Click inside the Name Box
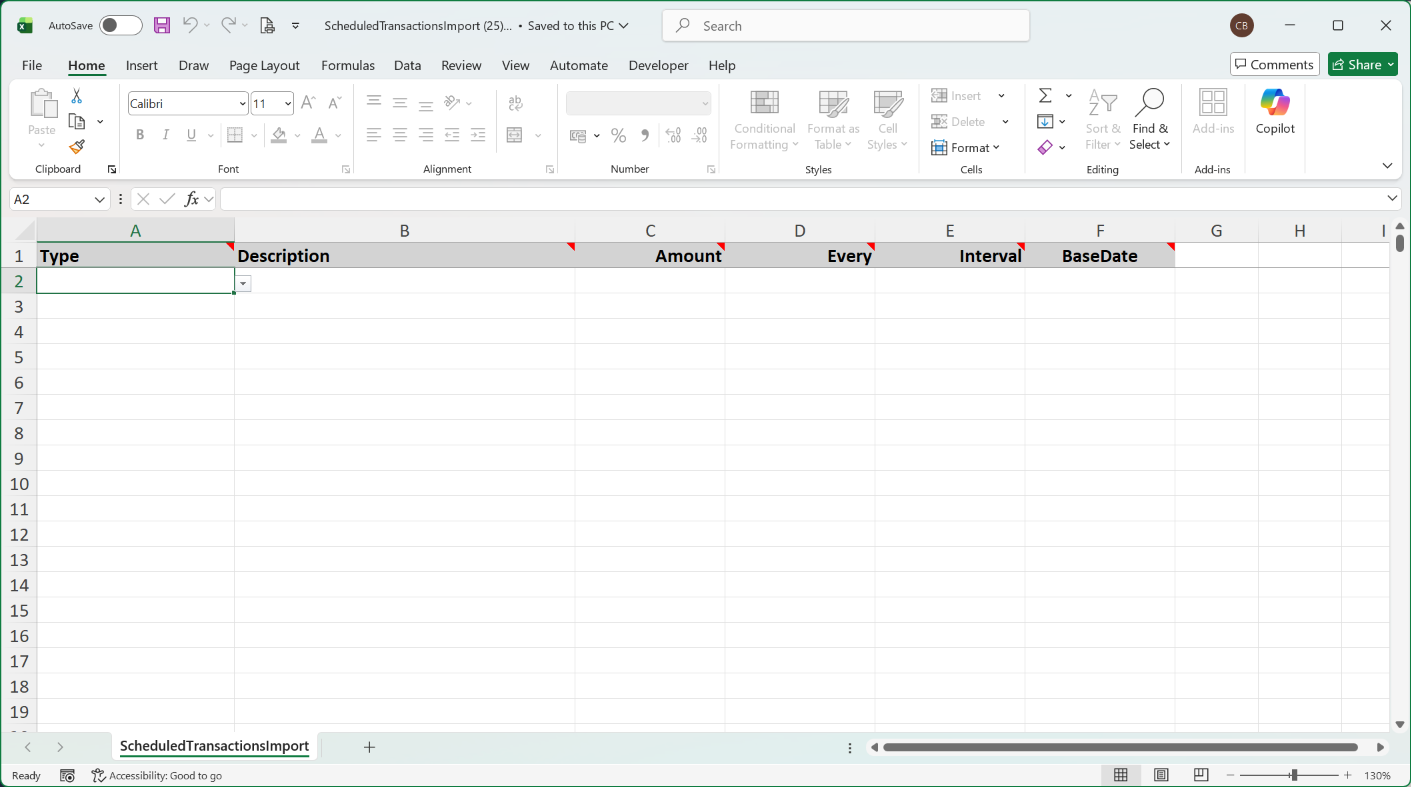Image resolution: width=1411 pixels, height=787 pixels. tap(52, 199)
